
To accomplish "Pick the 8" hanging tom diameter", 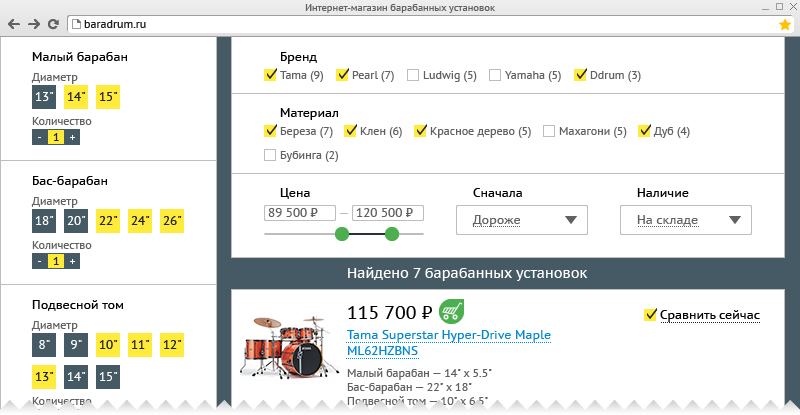I will 44,345.
